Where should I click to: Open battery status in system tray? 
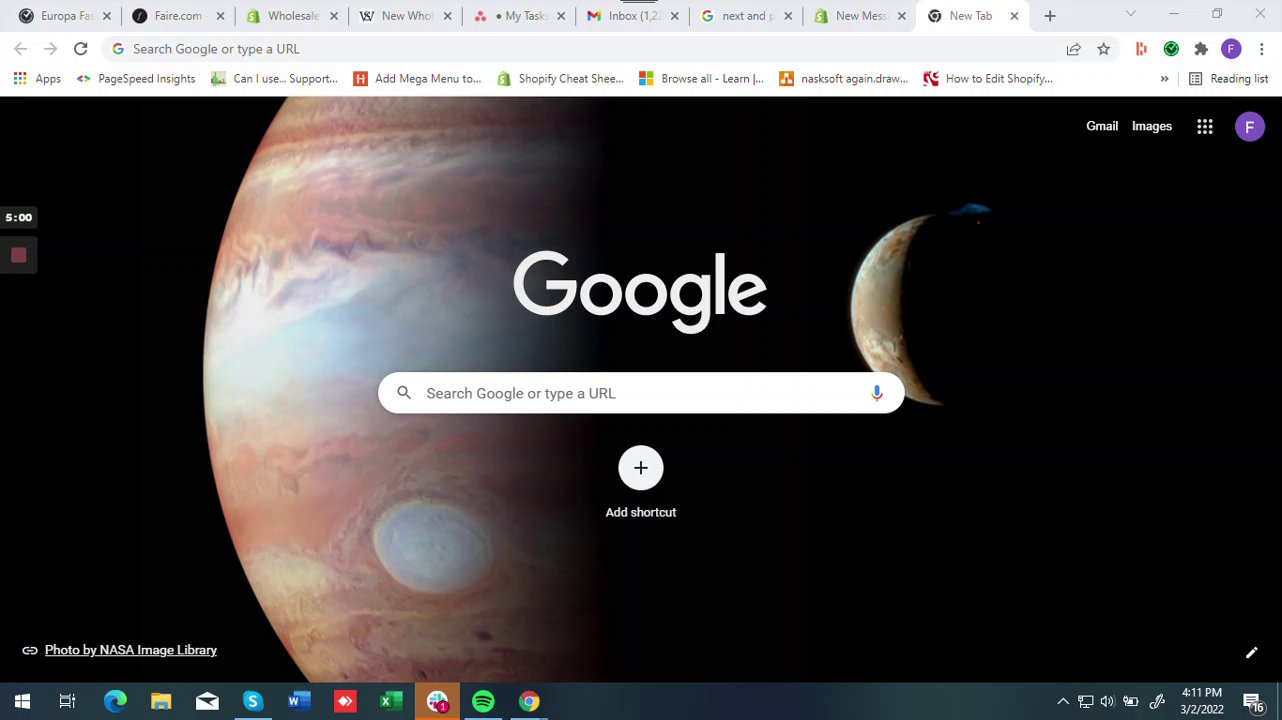pyautogui.click(x=1130, y=702)
